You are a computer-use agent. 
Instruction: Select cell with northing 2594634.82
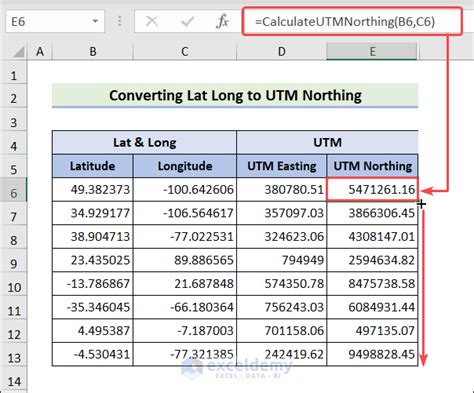click(372, 260)
